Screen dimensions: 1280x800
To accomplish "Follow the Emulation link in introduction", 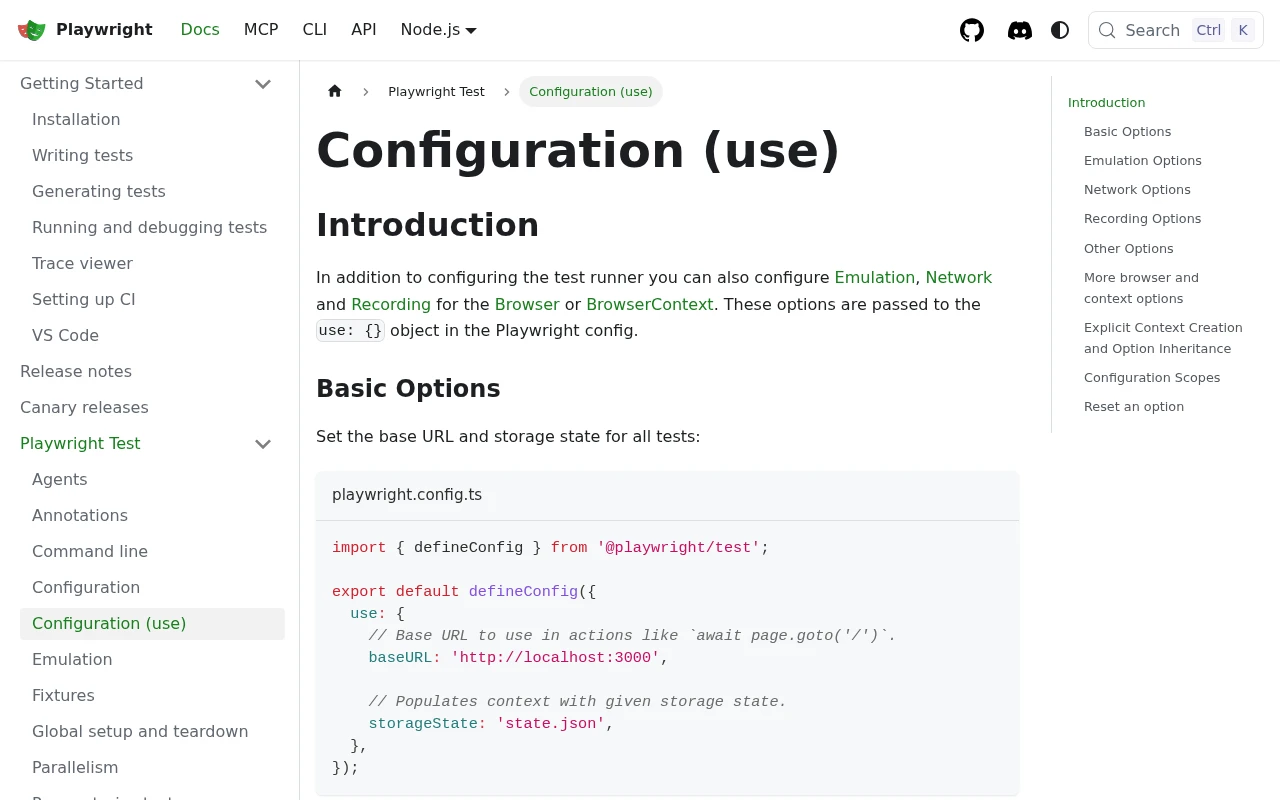I will coord(875,277).
